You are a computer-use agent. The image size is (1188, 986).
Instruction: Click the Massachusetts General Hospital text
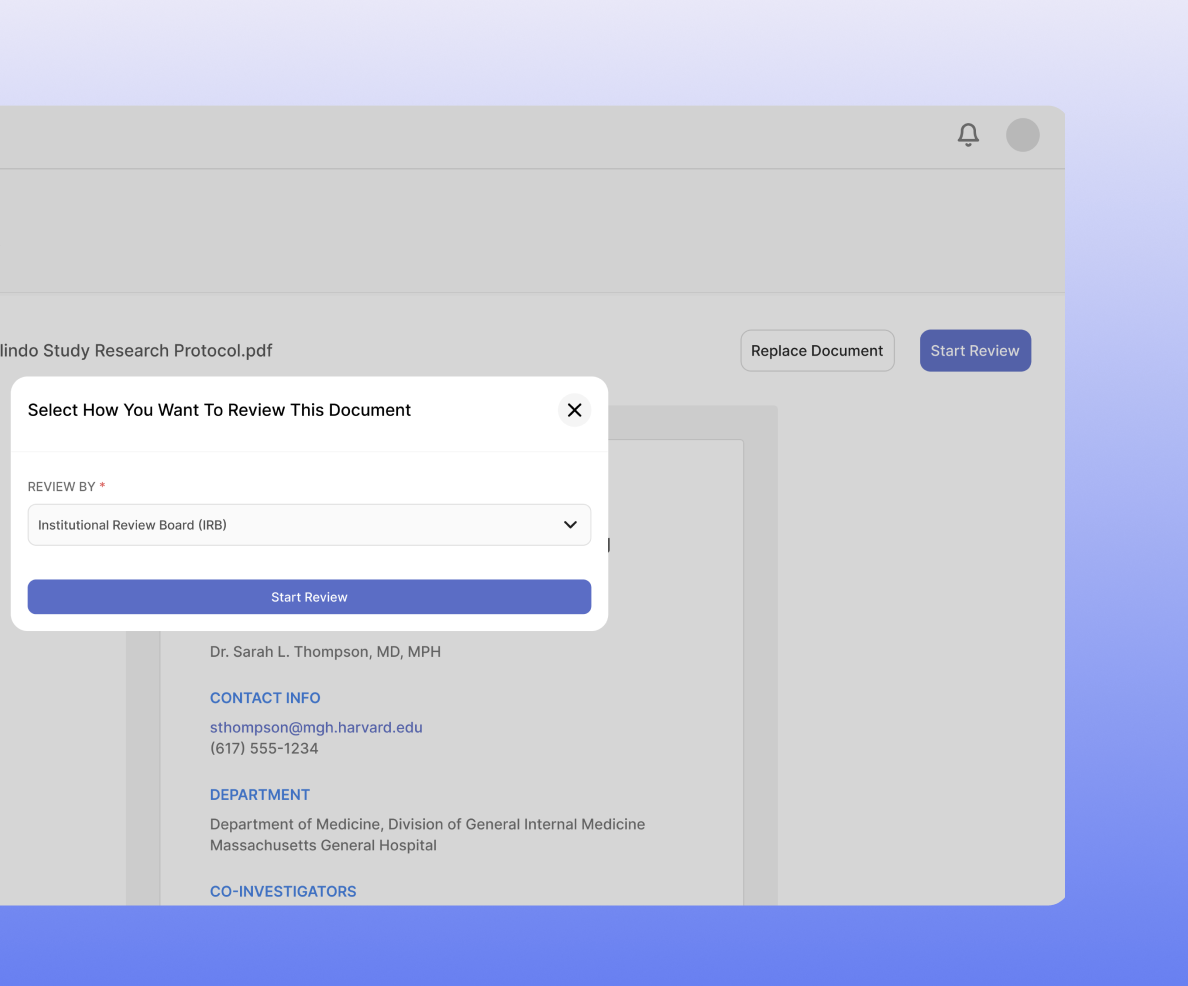tap(323, 845)
